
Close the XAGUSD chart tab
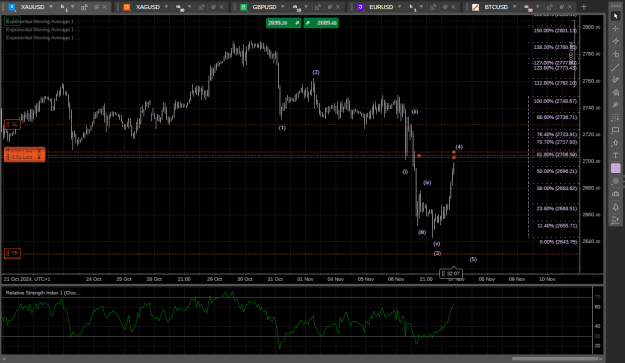[222, 7]
